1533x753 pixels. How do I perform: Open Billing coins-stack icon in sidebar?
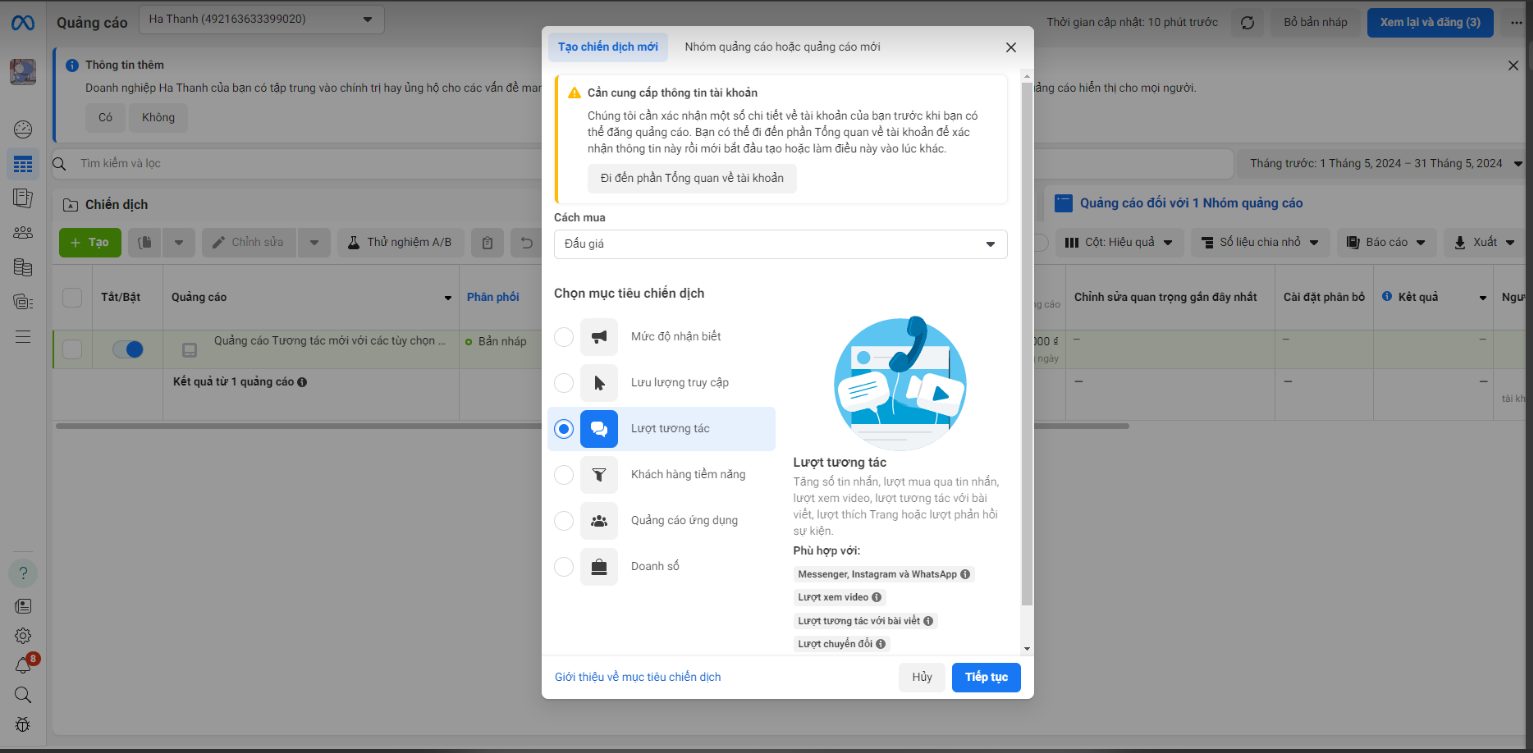click(22, 267)
